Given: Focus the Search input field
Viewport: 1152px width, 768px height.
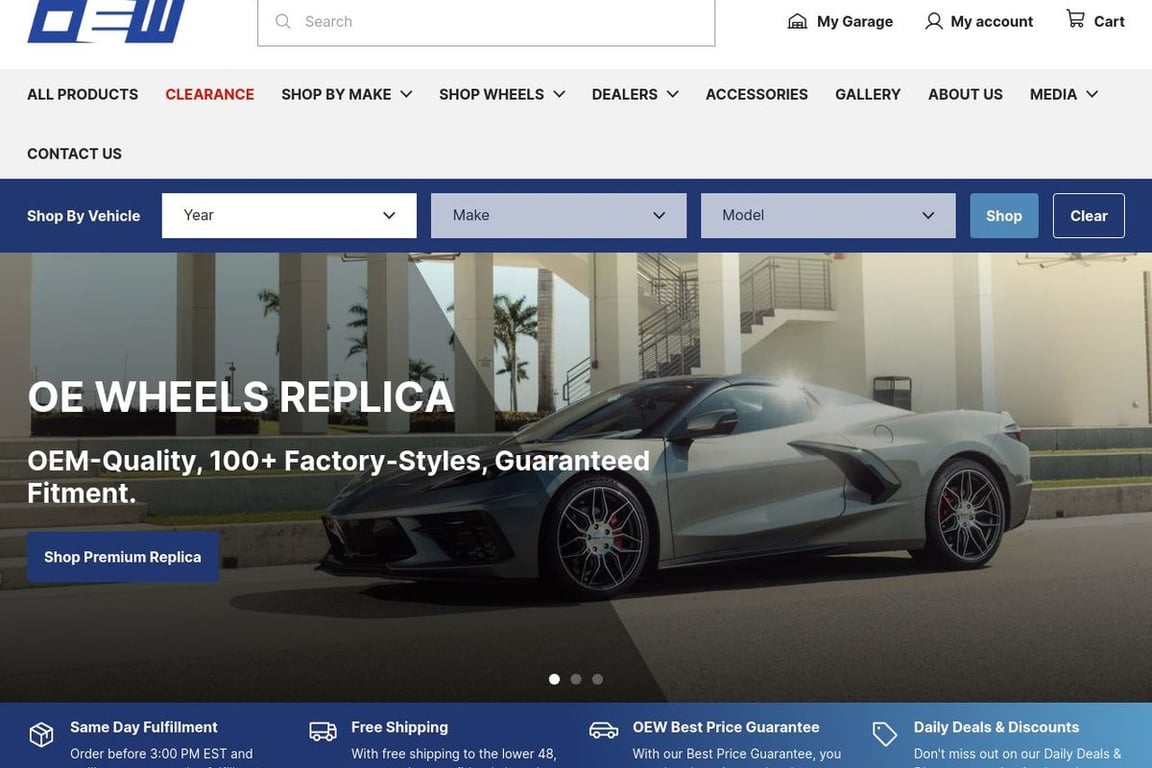Looking at the screenshot, I should point(486,22).
